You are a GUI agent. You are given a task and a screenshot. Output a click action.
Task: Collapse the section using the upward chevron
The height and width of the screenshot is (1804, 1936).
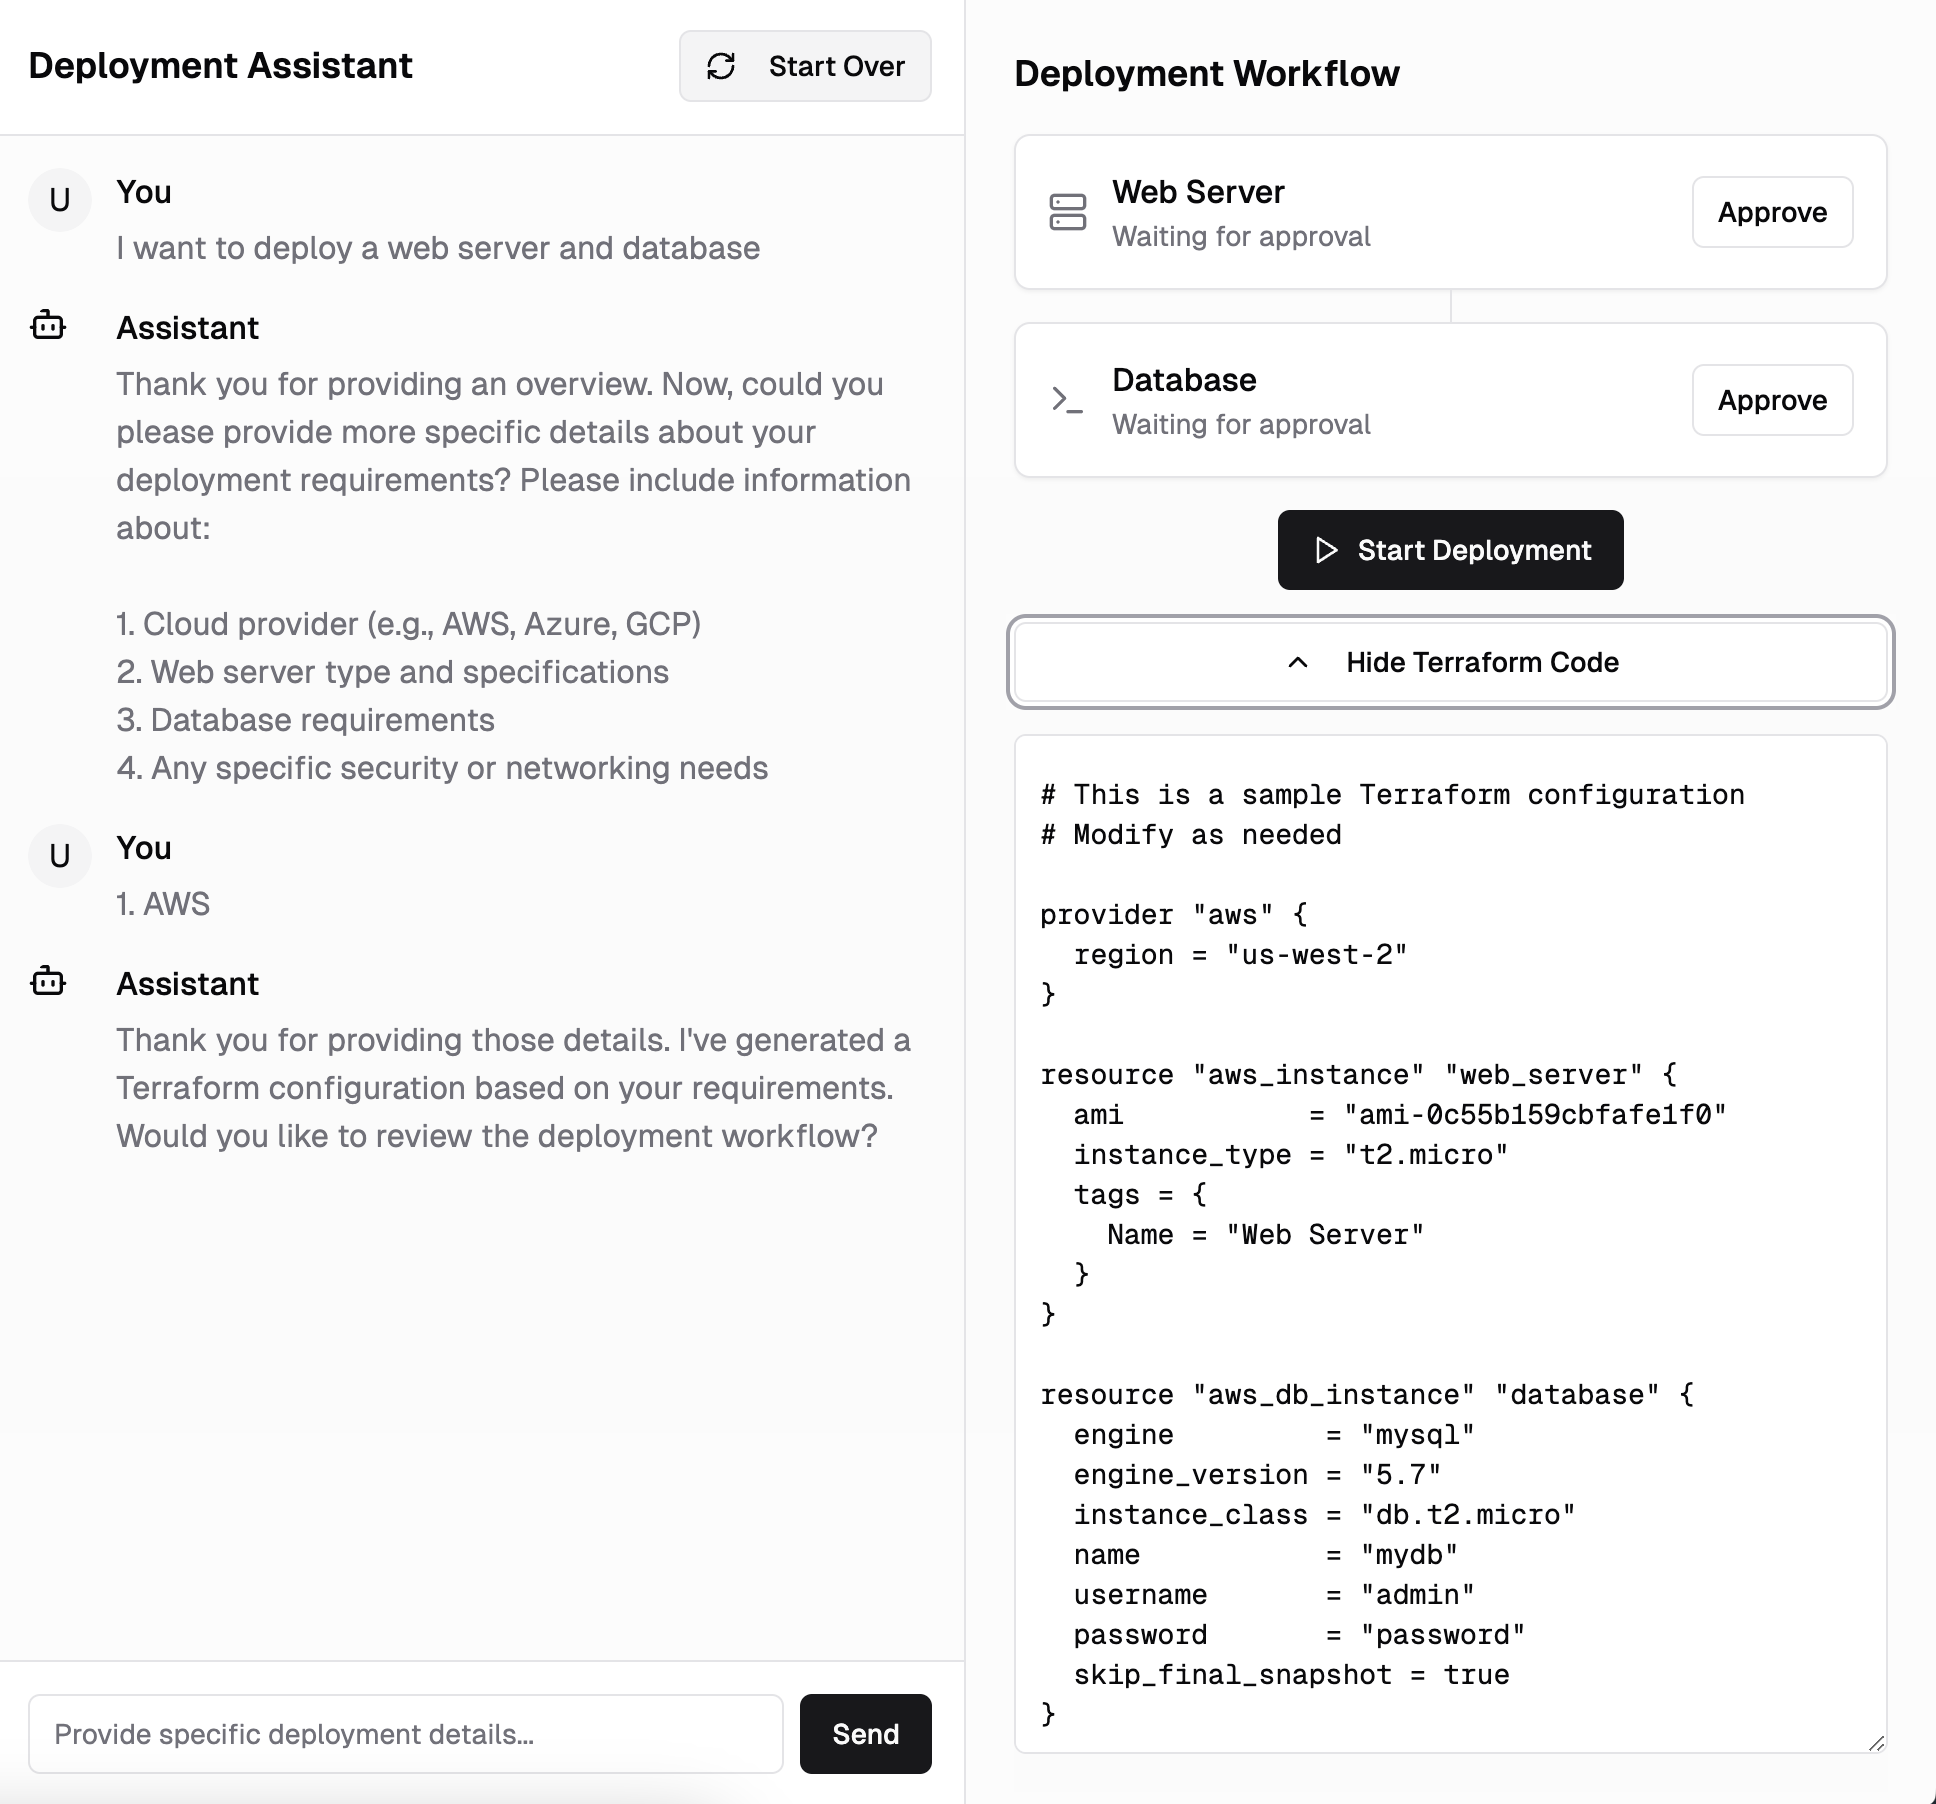point(1298,662)
